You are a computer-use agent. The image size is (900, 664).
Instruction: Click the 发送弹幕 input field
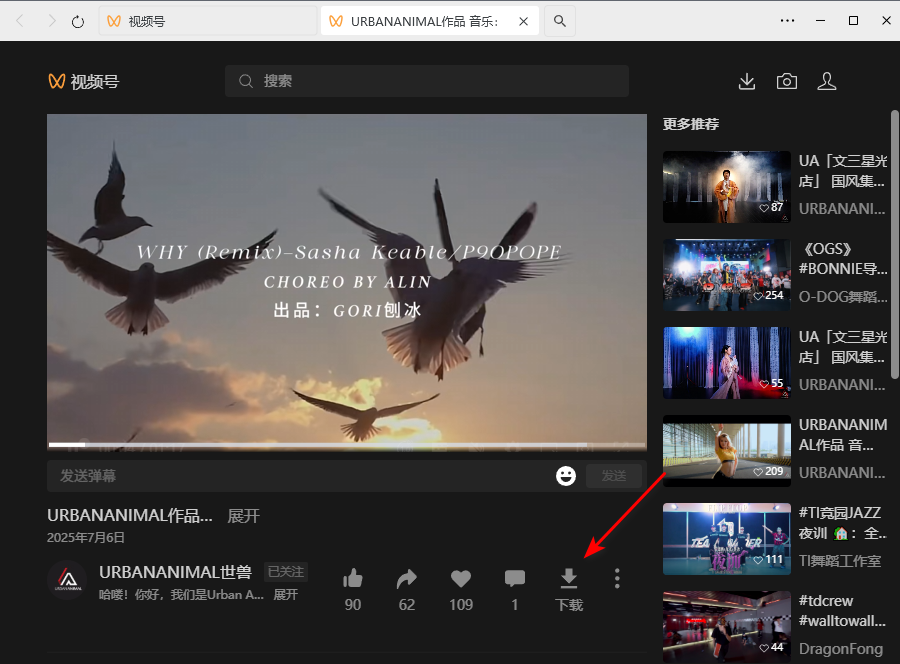click(x=300, y=476)
